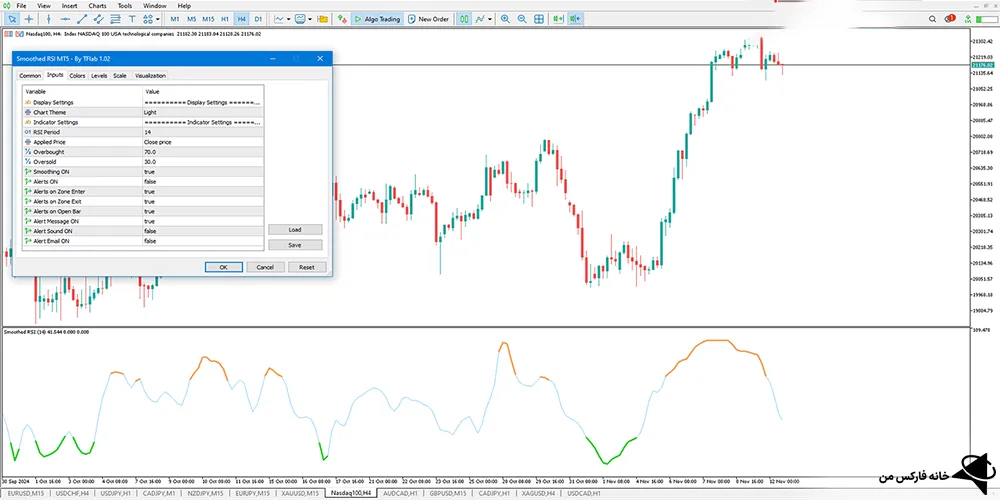Switch to Scale tab in dialog
The height and width of the screenshot is (500, 1000).
click(120, 76)
